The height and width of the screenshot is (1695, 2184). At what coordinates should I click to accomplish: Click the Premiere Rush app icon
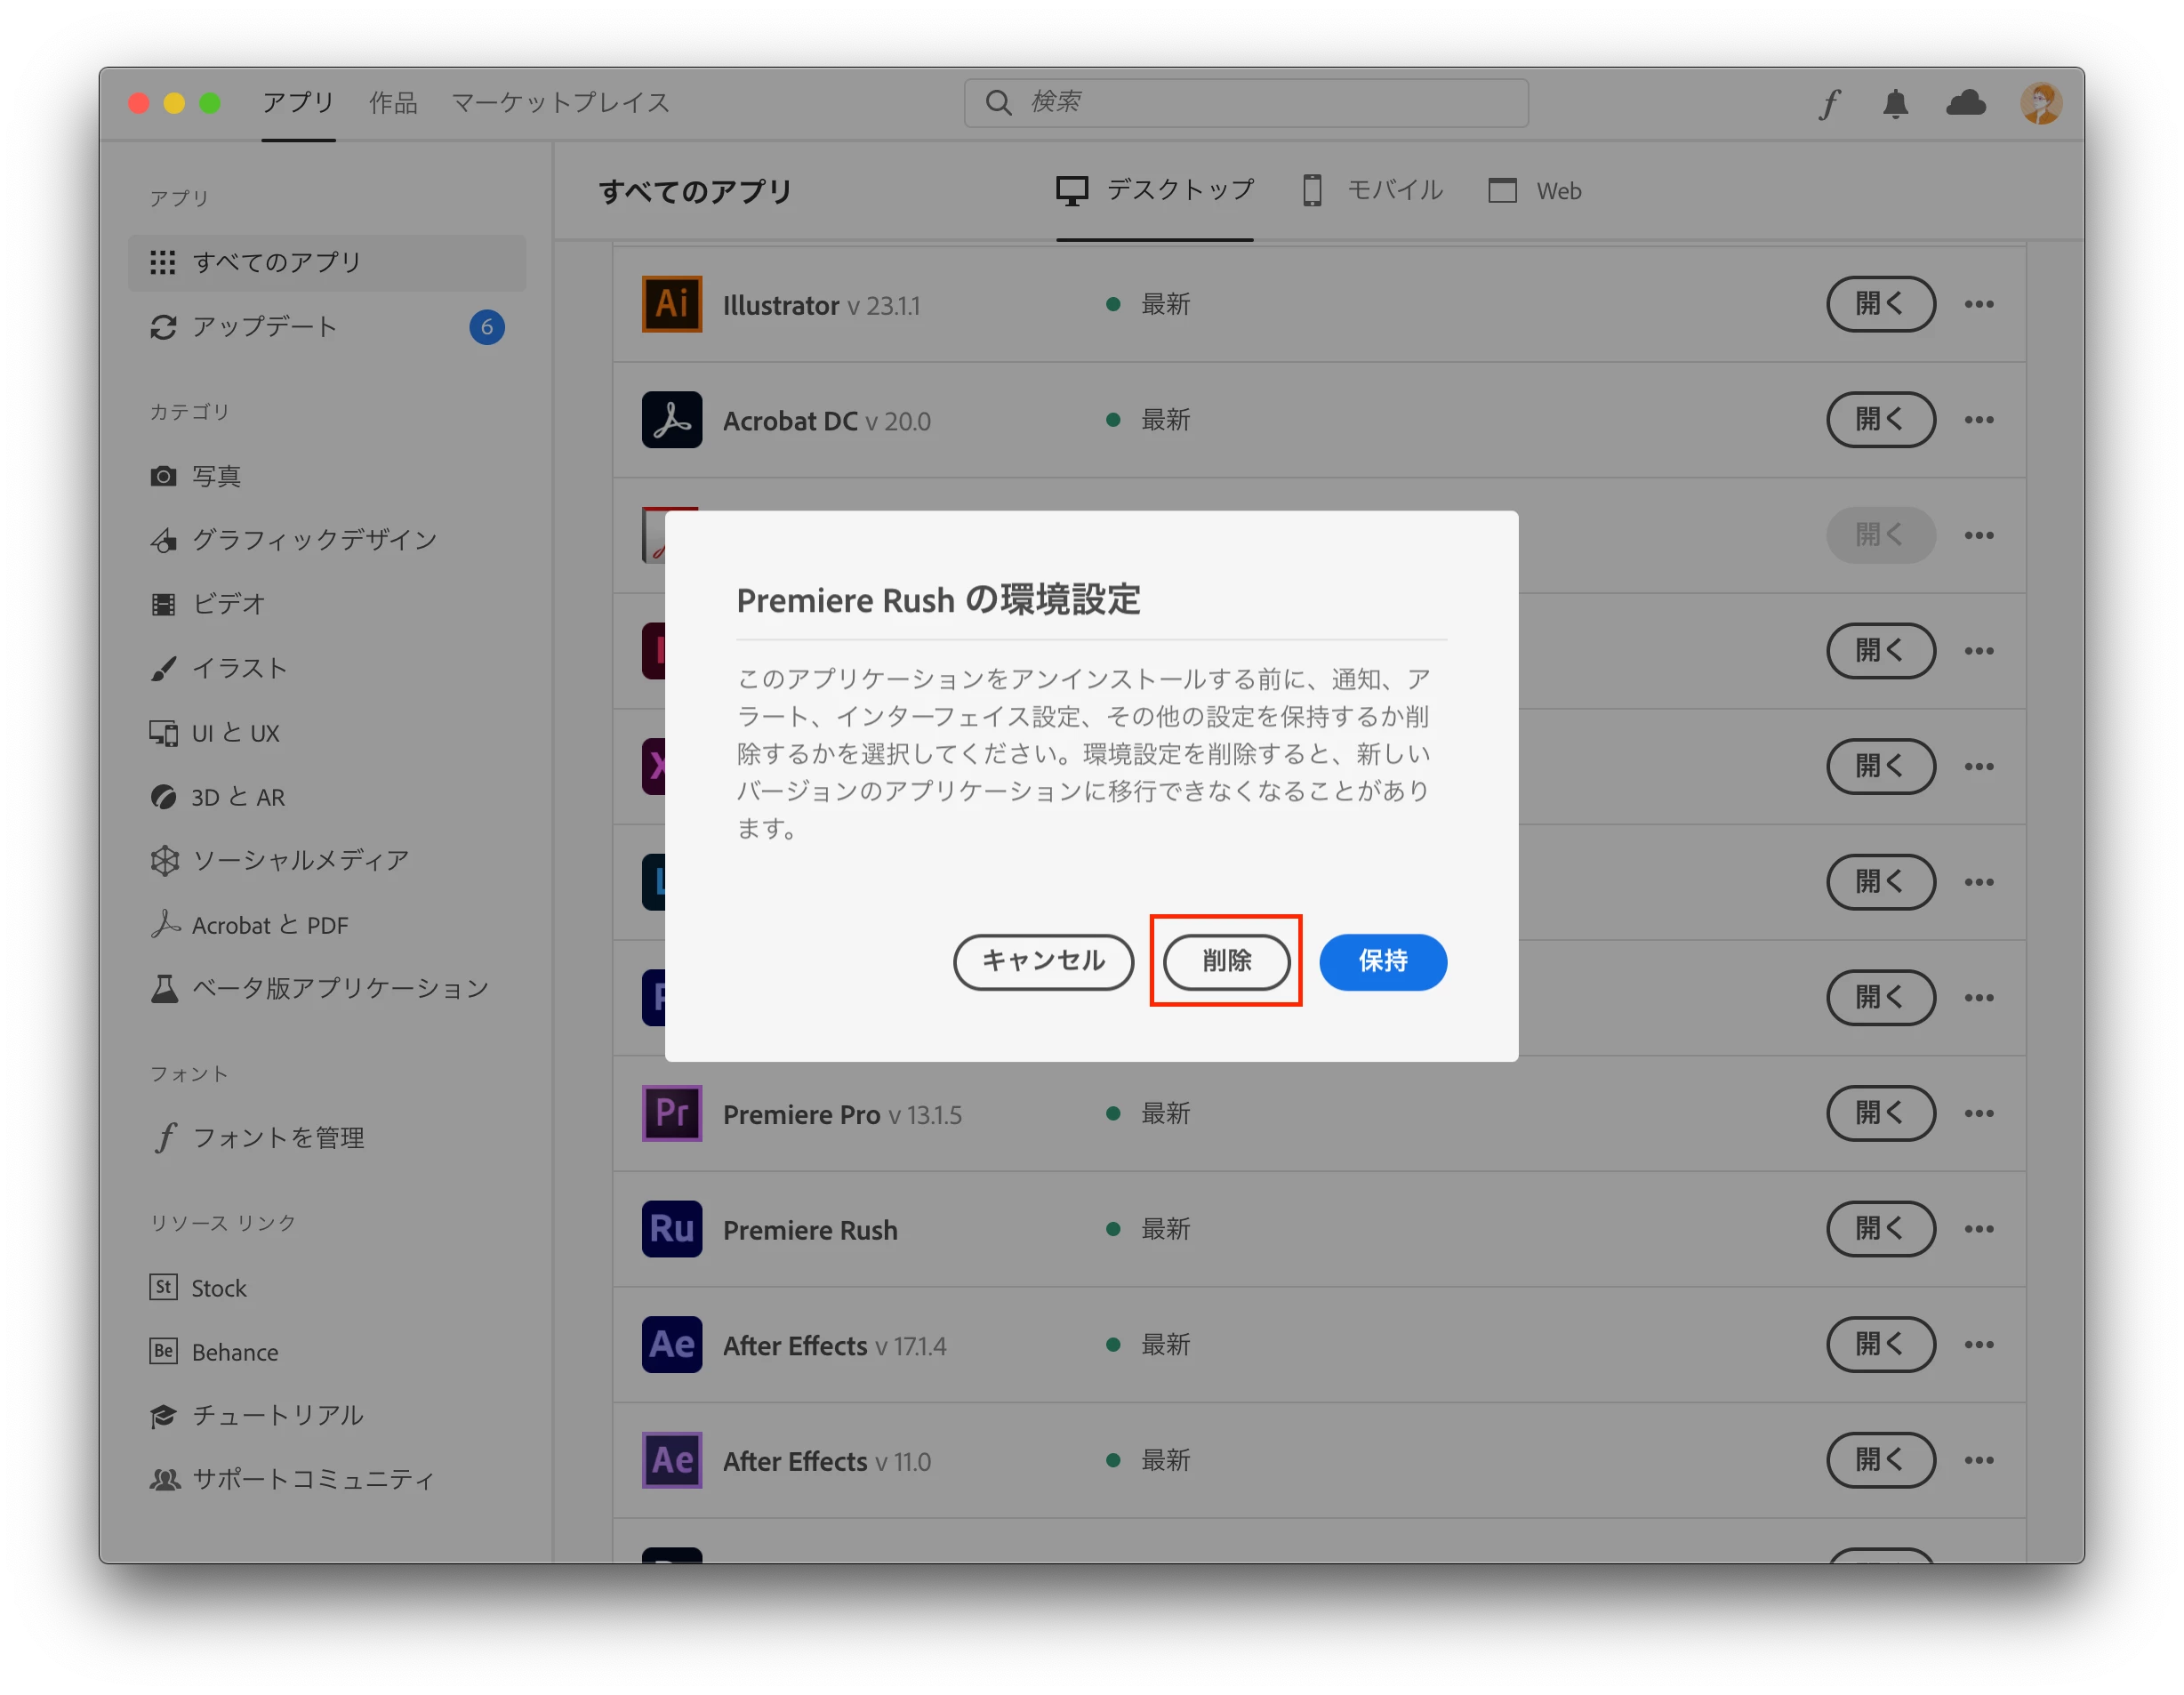671,1229
